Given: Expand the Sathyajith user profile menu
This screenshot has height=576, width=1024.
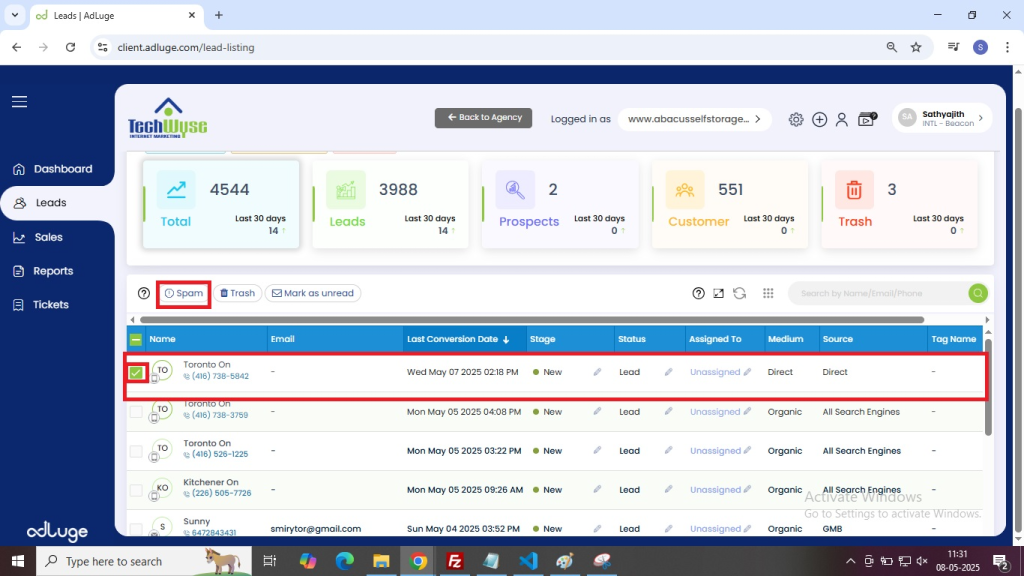Looking at the screenshot, I should click(942, 118).
